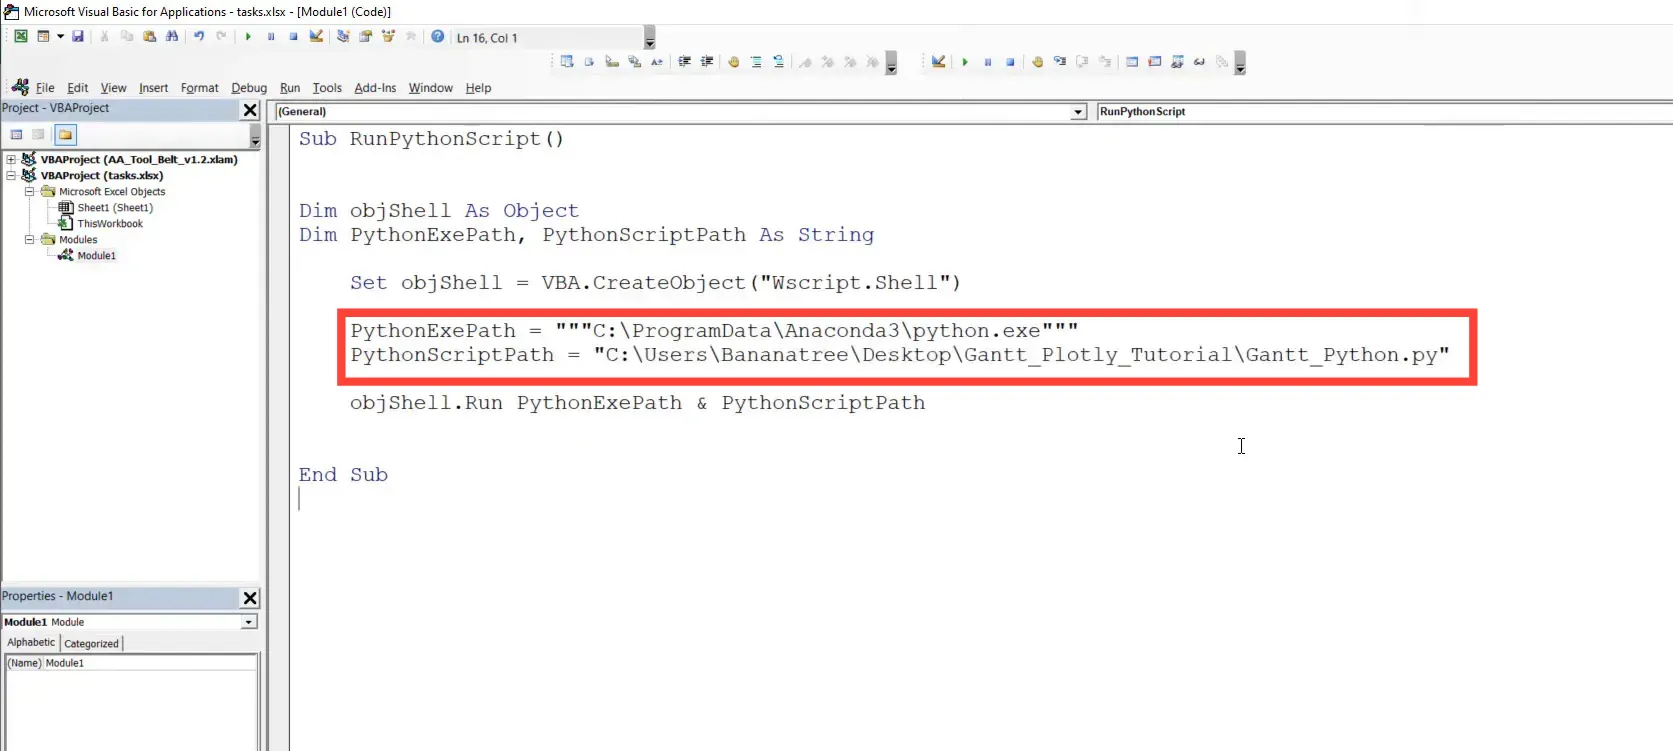Viewport: 1673px width, 751px height.
Task: Click Reset on the Standard toolbar
Action: [x=293, y=36]
